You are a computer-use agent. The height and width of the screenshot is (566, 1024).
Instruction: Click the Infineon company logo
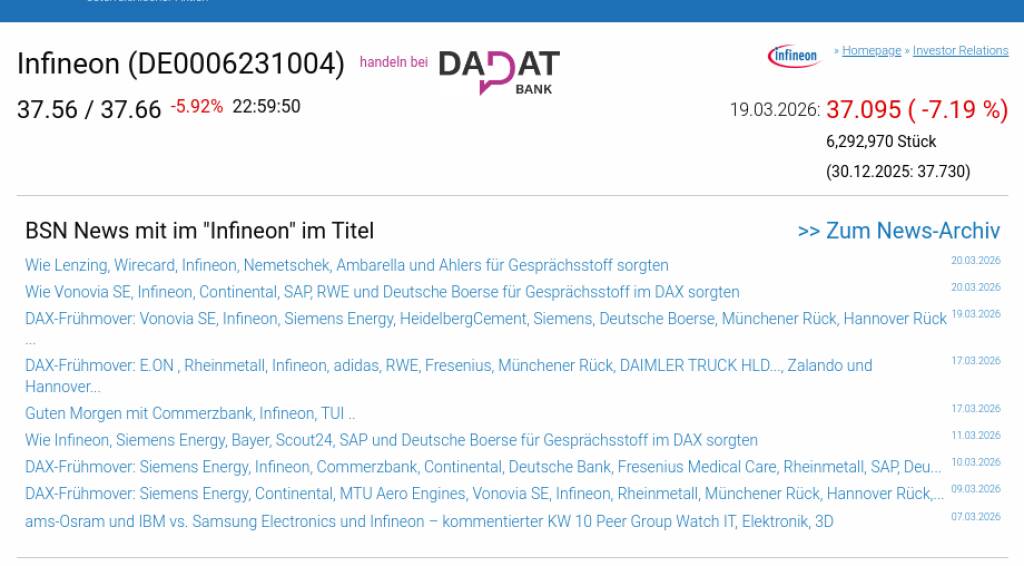[793, 56]
